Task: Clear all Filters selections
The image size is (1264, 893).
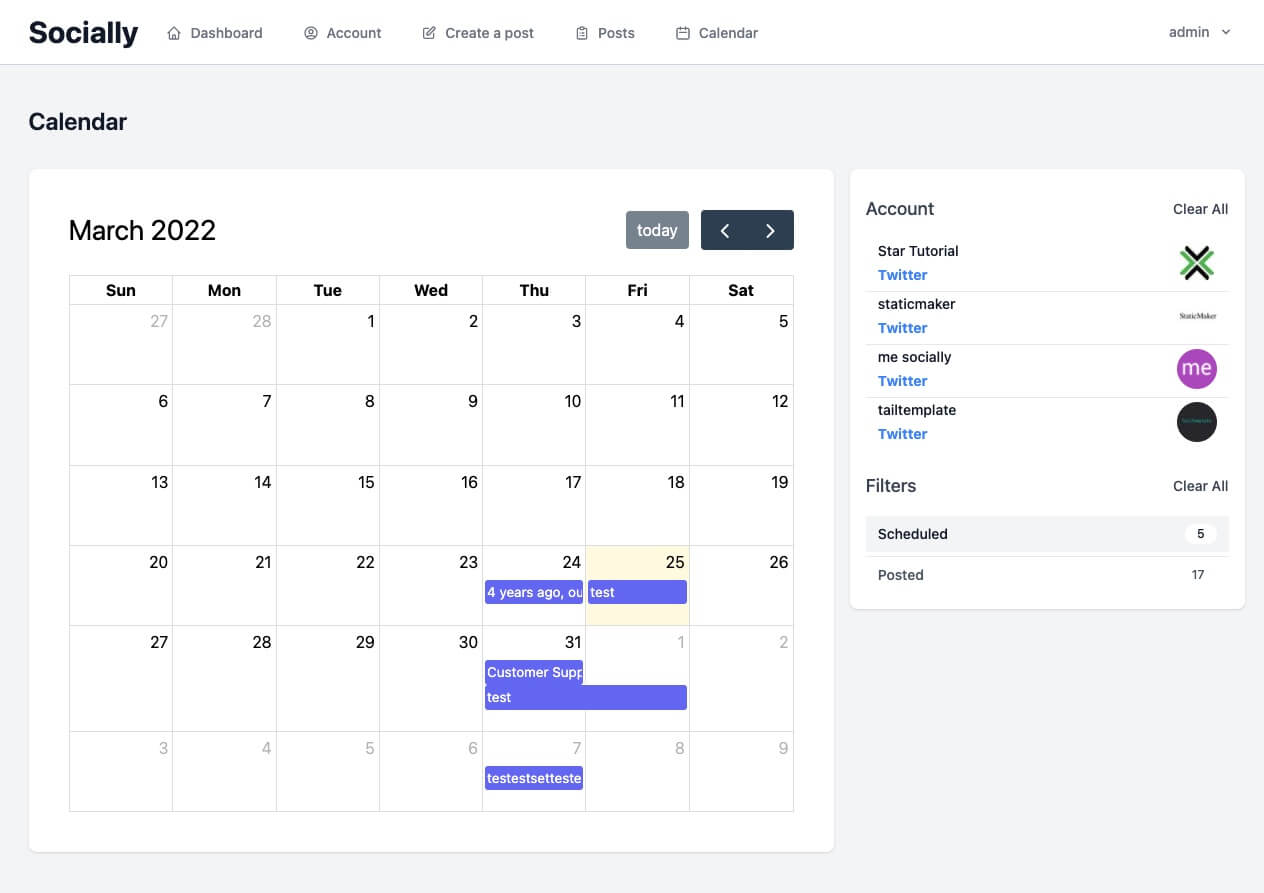Action: (1200, 486)
